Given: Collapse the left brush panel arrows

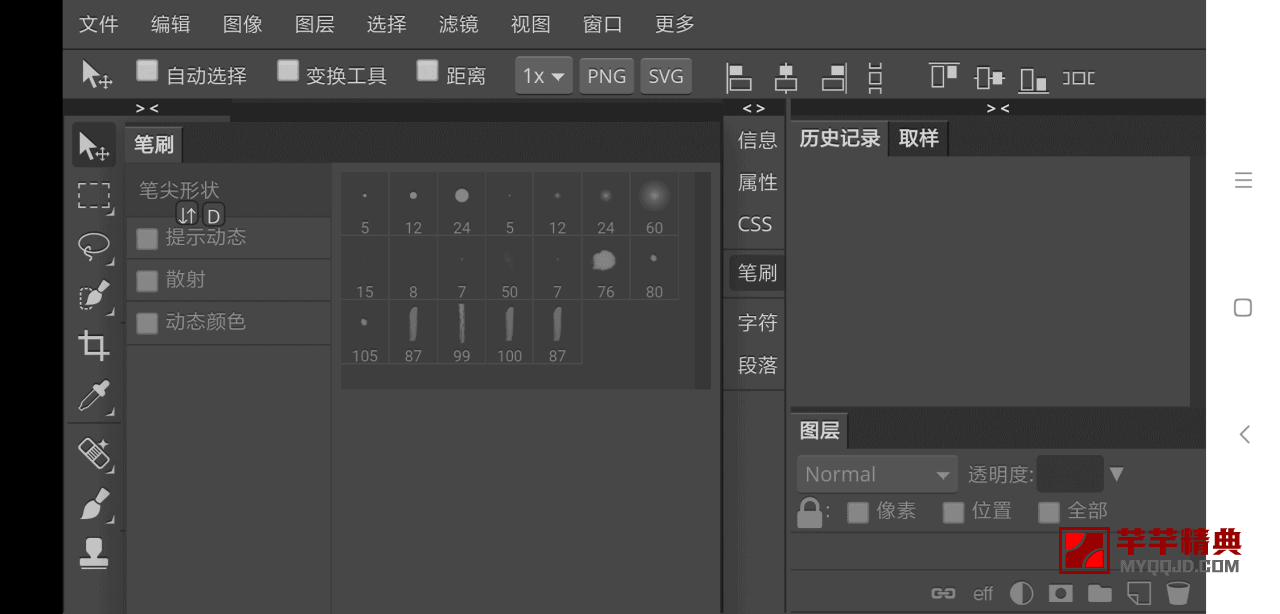Looking at the screenshot, I should pyautogui.click(x=147, y=108).
